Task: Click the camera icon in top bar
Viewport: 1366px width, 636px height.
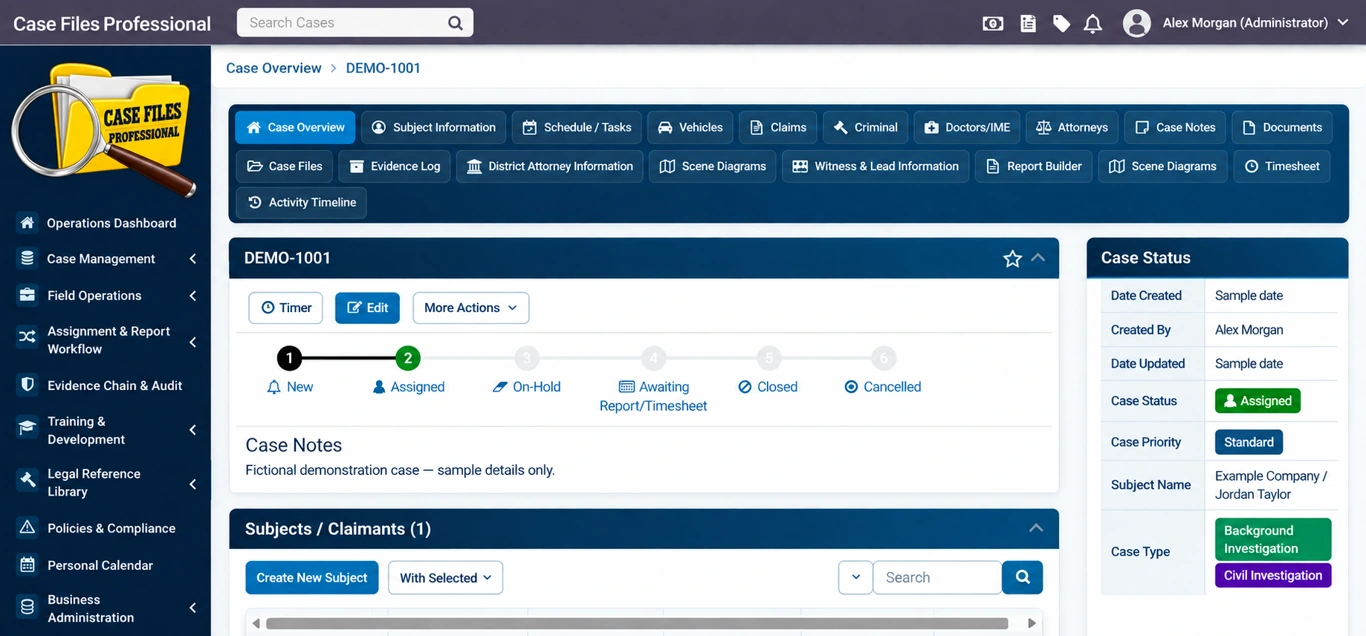Action: pyautogui.click(x=993, y=23)
